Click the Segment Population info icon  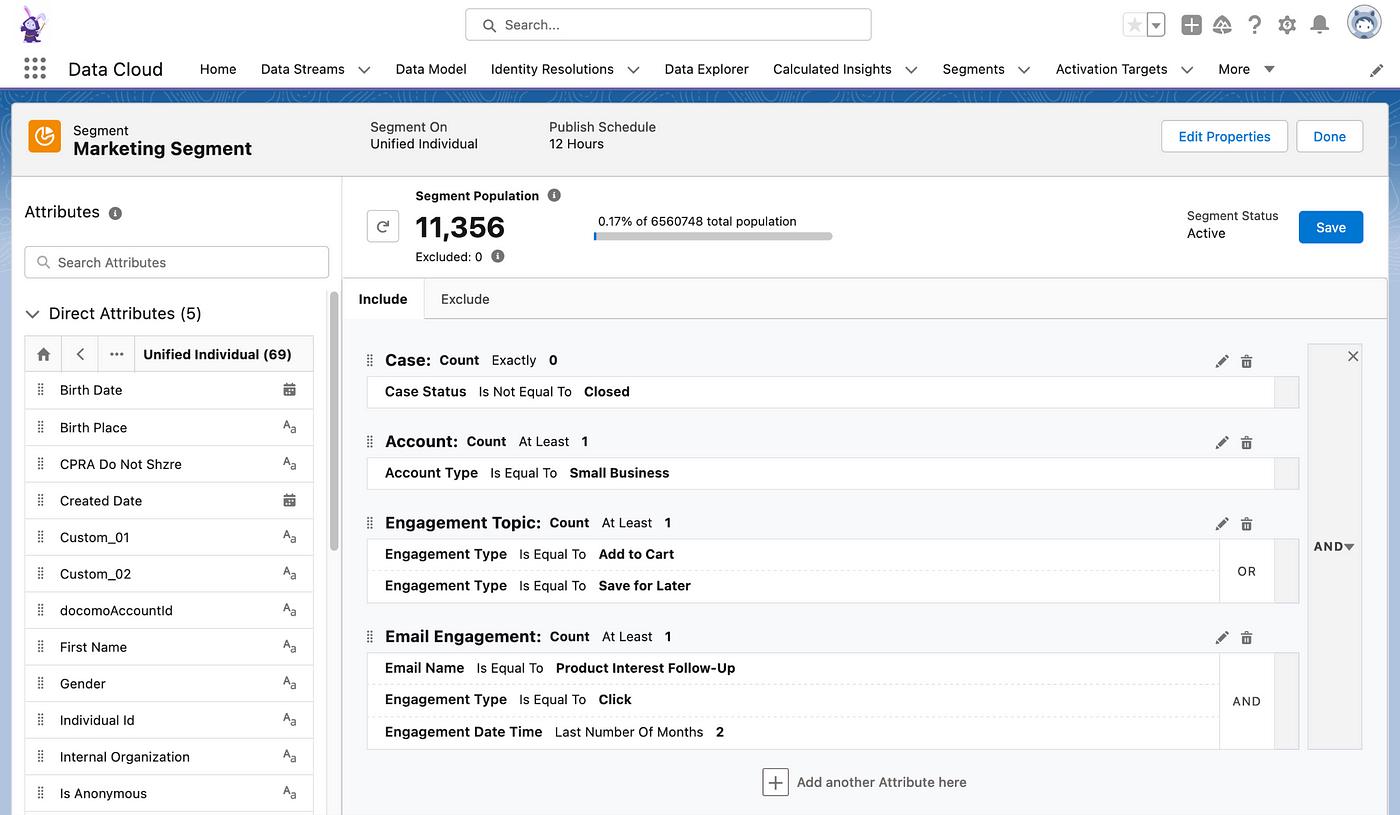[554, 196]
